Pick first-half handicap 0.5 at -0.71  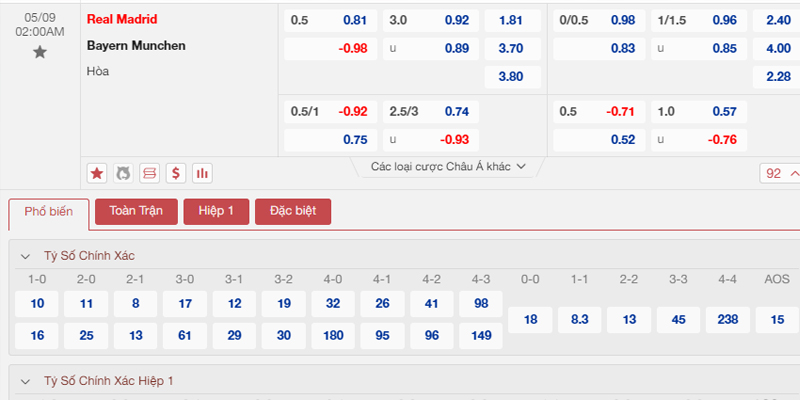click(x=599, y=112)
